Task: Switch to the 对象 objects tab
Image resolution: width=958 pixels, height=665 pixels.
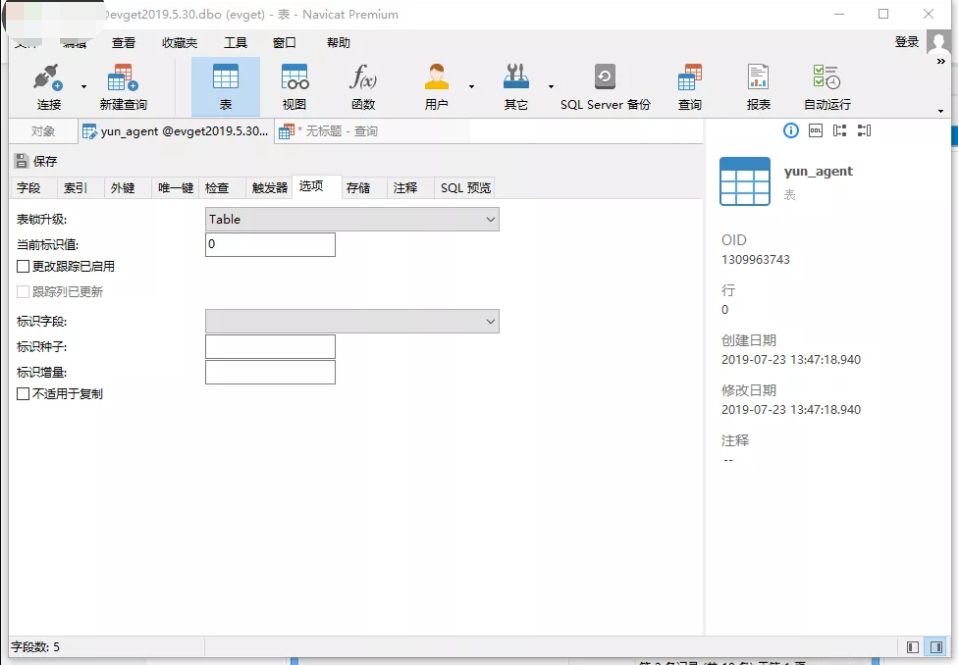Action: (x=43, y=131)
